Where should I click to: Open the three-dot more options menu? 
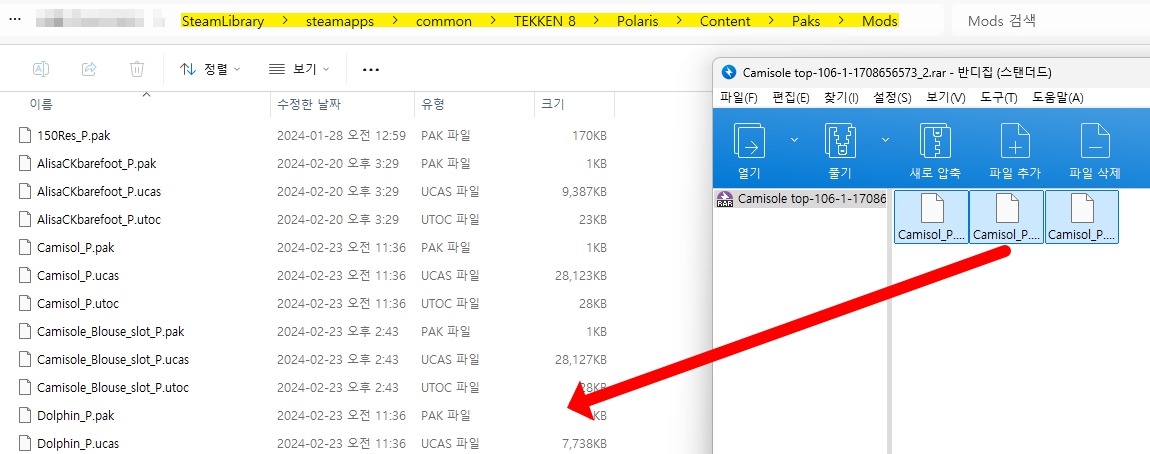click(x=371, y=70)
